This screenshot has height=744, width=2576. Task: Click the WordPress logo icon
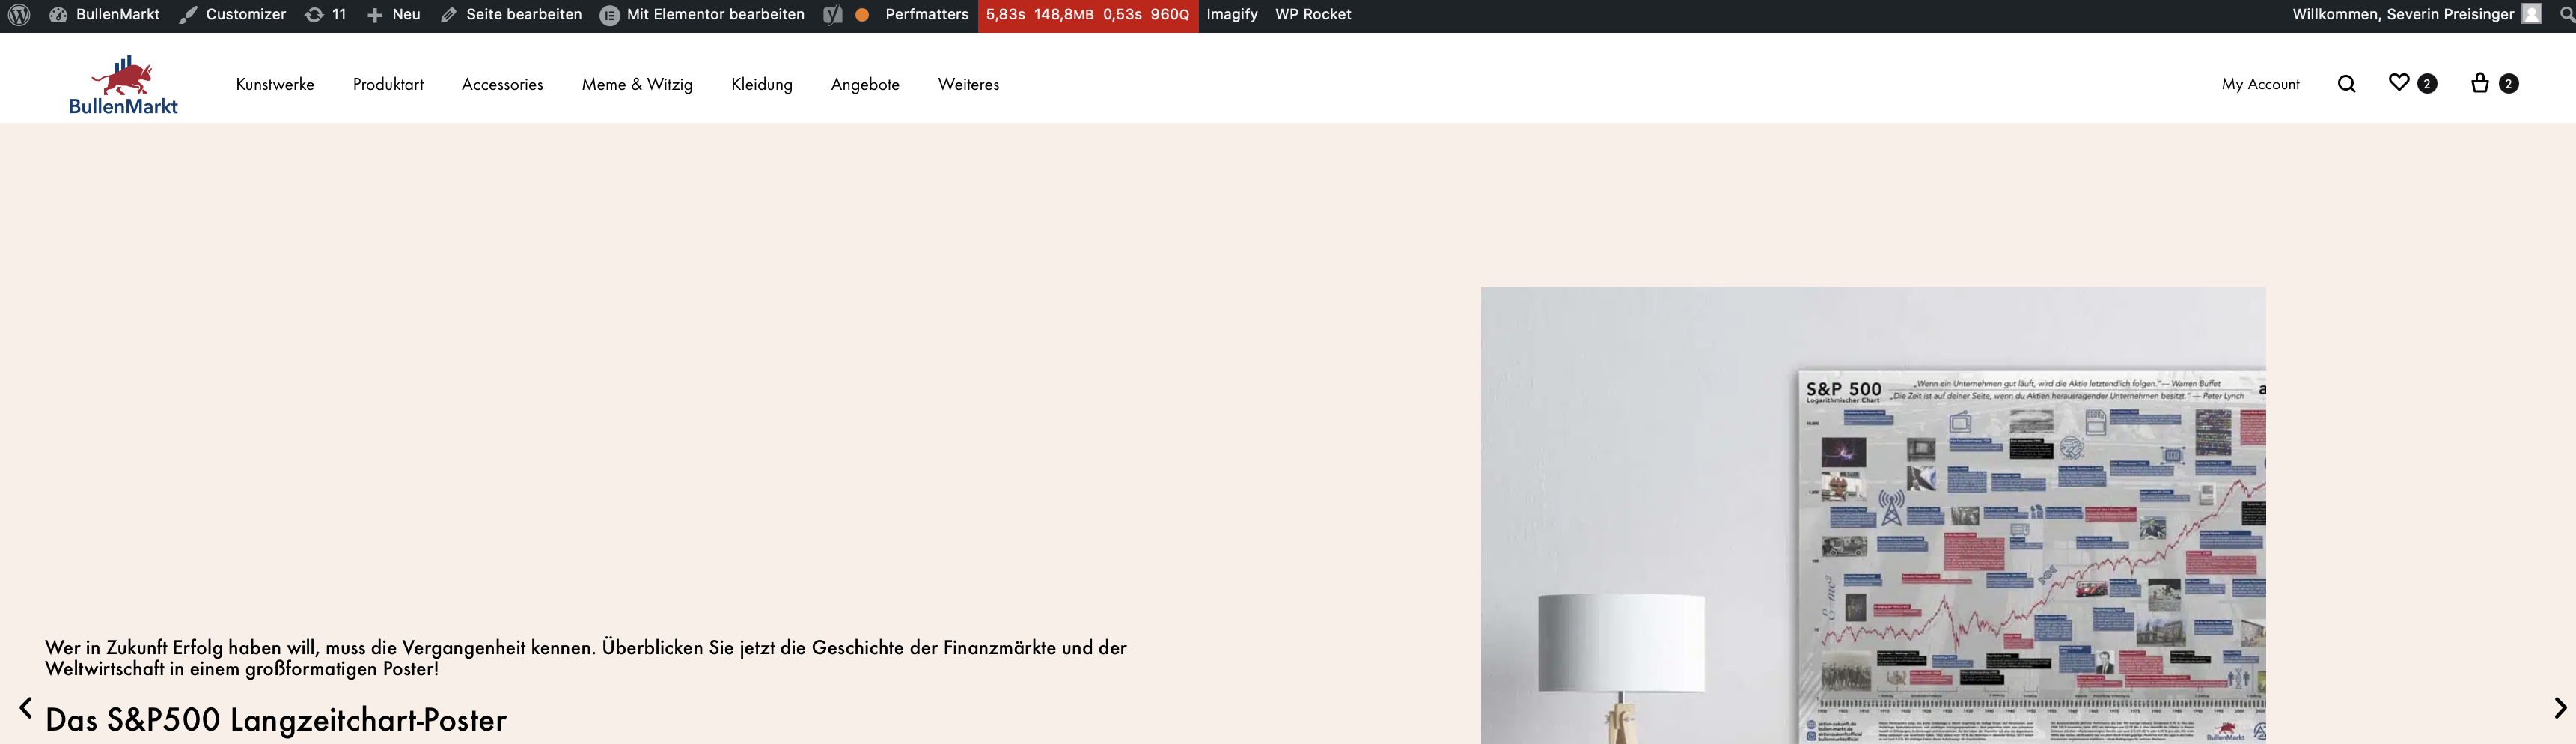coord(19,15)
